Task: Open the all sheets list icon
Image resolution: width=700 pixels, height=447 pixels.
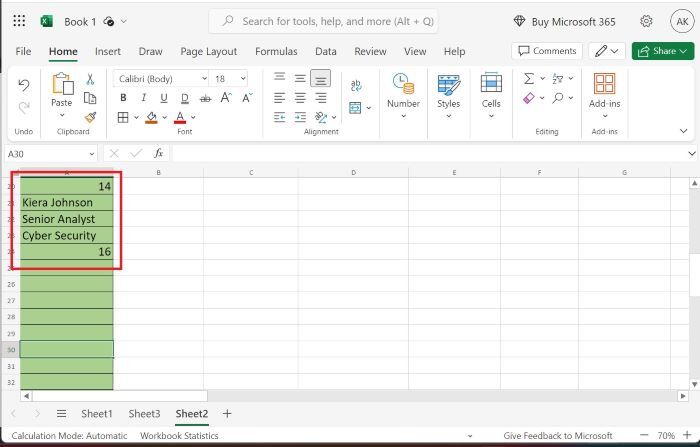Action: [62, 414]
